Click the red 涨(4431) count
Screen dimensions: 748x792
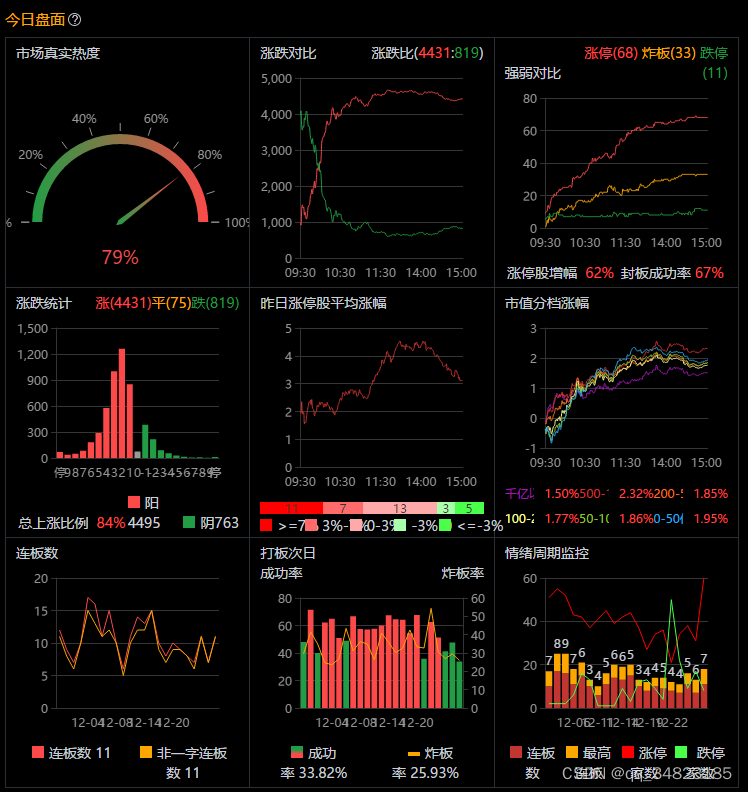pyautogui.click(x=124, y=303)
